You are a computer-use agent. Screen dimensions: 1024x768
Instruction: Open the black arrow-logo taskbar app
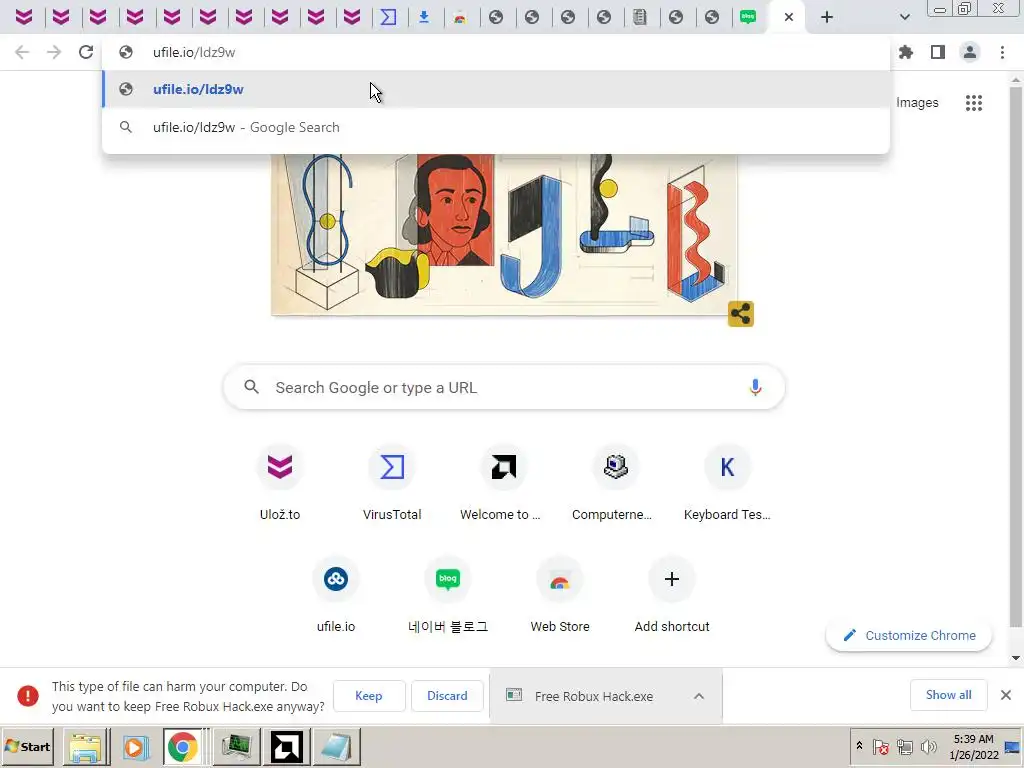point(287,746)
